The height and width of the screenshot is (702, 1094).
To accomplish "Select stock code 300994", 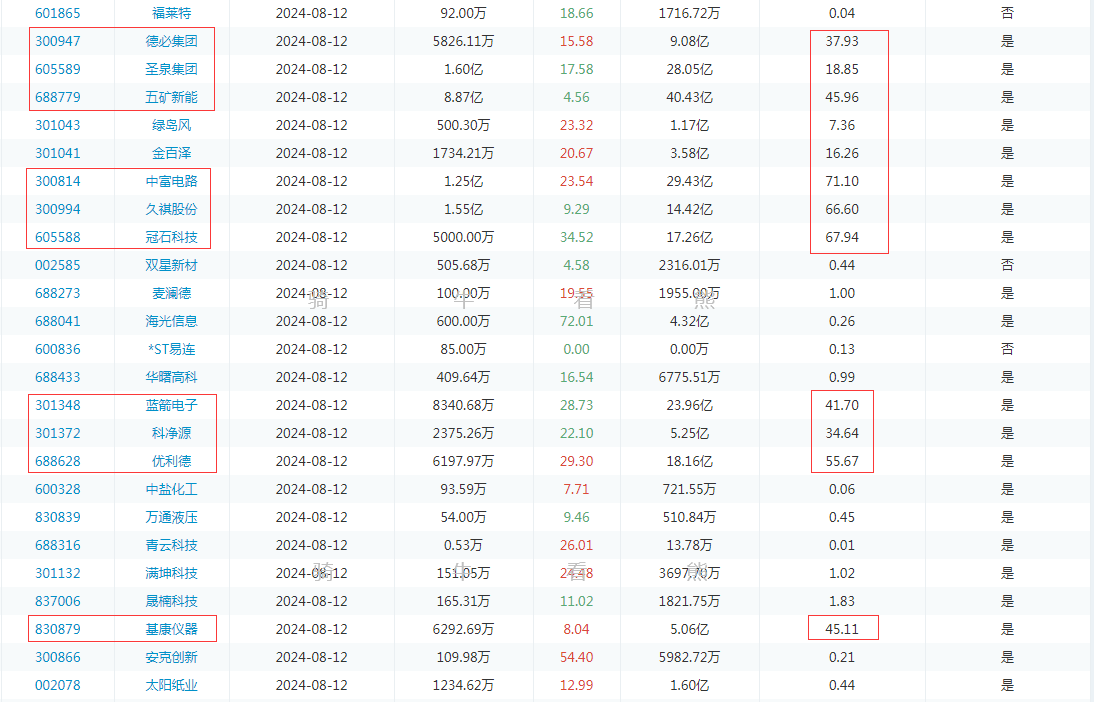I will pyautogui.click(x=58, y=209).
